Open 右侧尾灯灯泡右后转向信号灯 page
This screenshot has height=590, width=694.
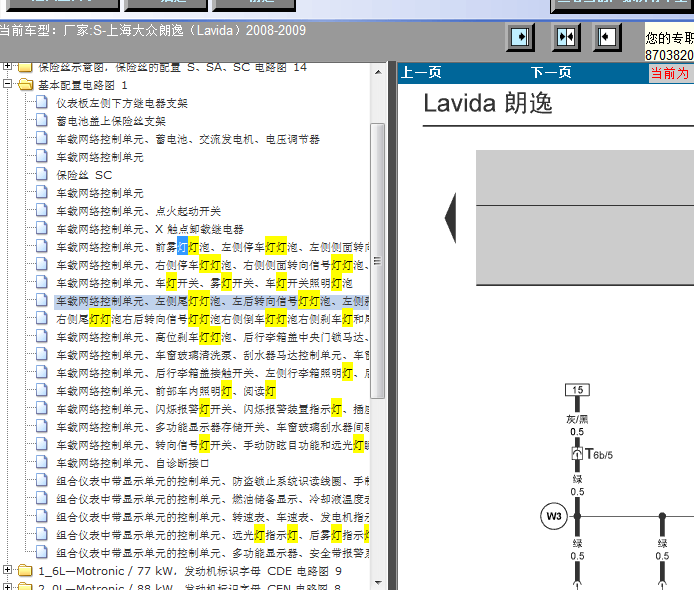click(212, 319)
